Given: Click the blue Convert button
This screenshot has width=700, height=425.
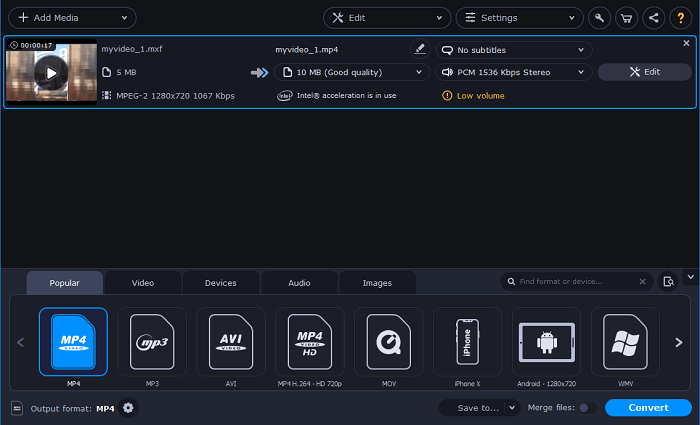Looking at the screenshot, I should coord(648,408).
